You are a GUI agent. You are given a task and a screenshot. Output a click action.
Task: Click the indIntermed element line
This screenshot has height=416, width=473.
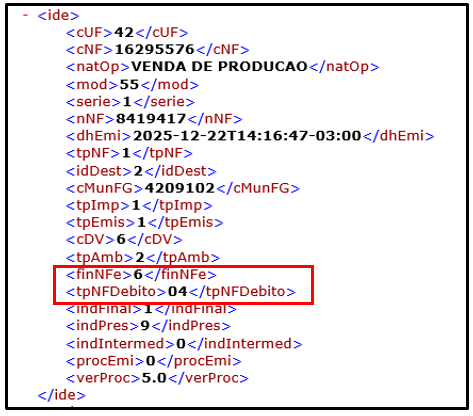coord(184,344)
